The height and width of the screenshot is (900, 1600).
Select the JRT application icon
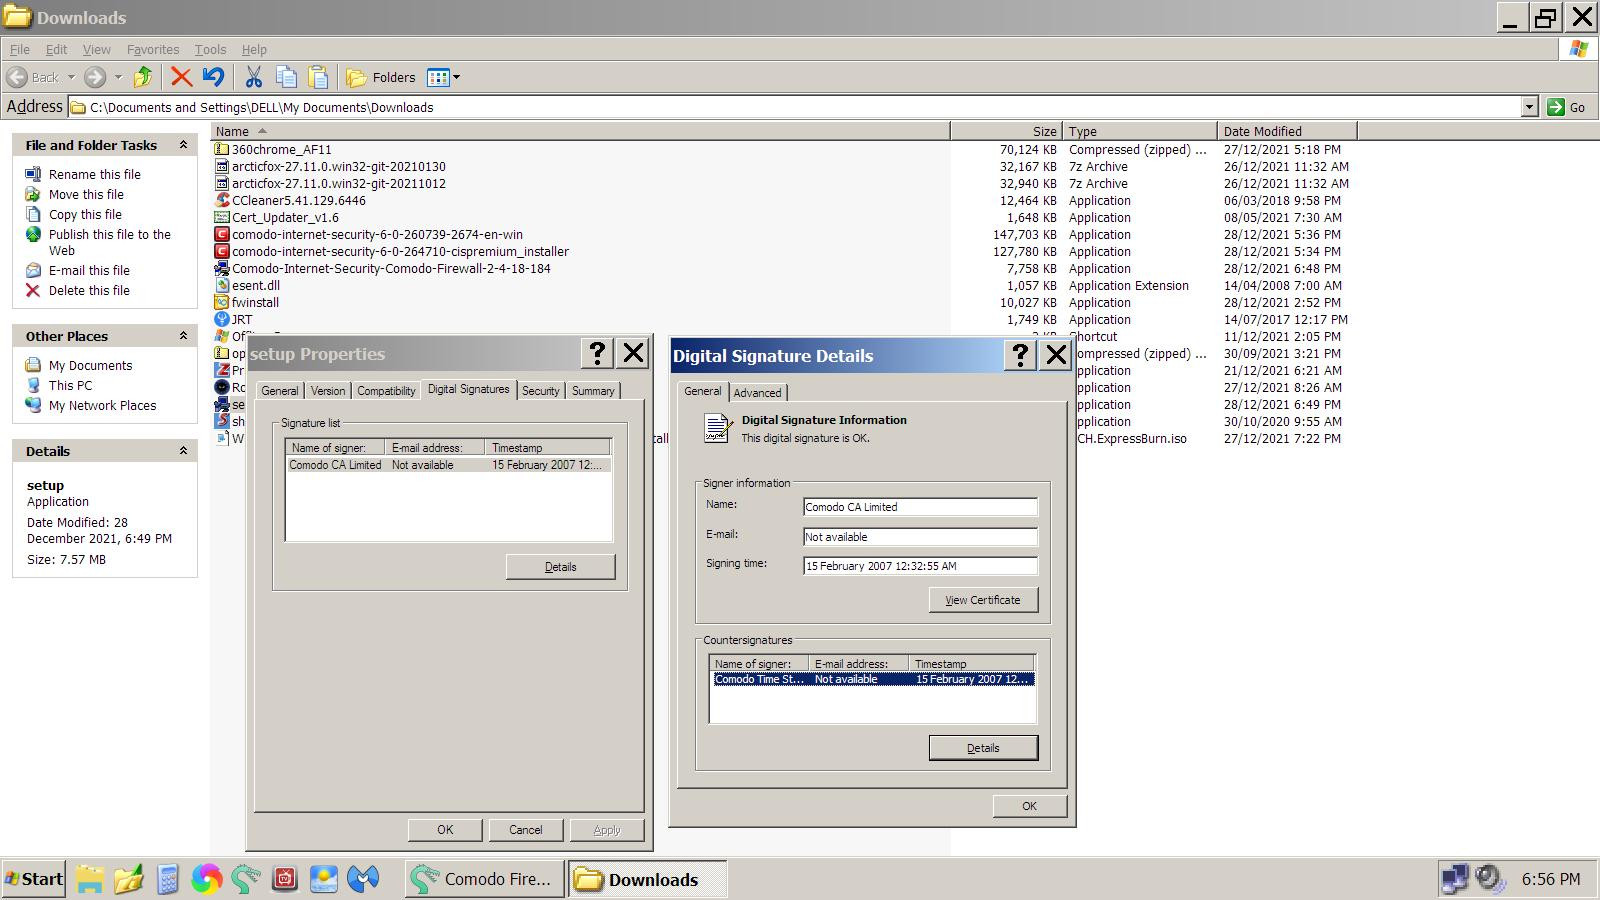(222, 319)
